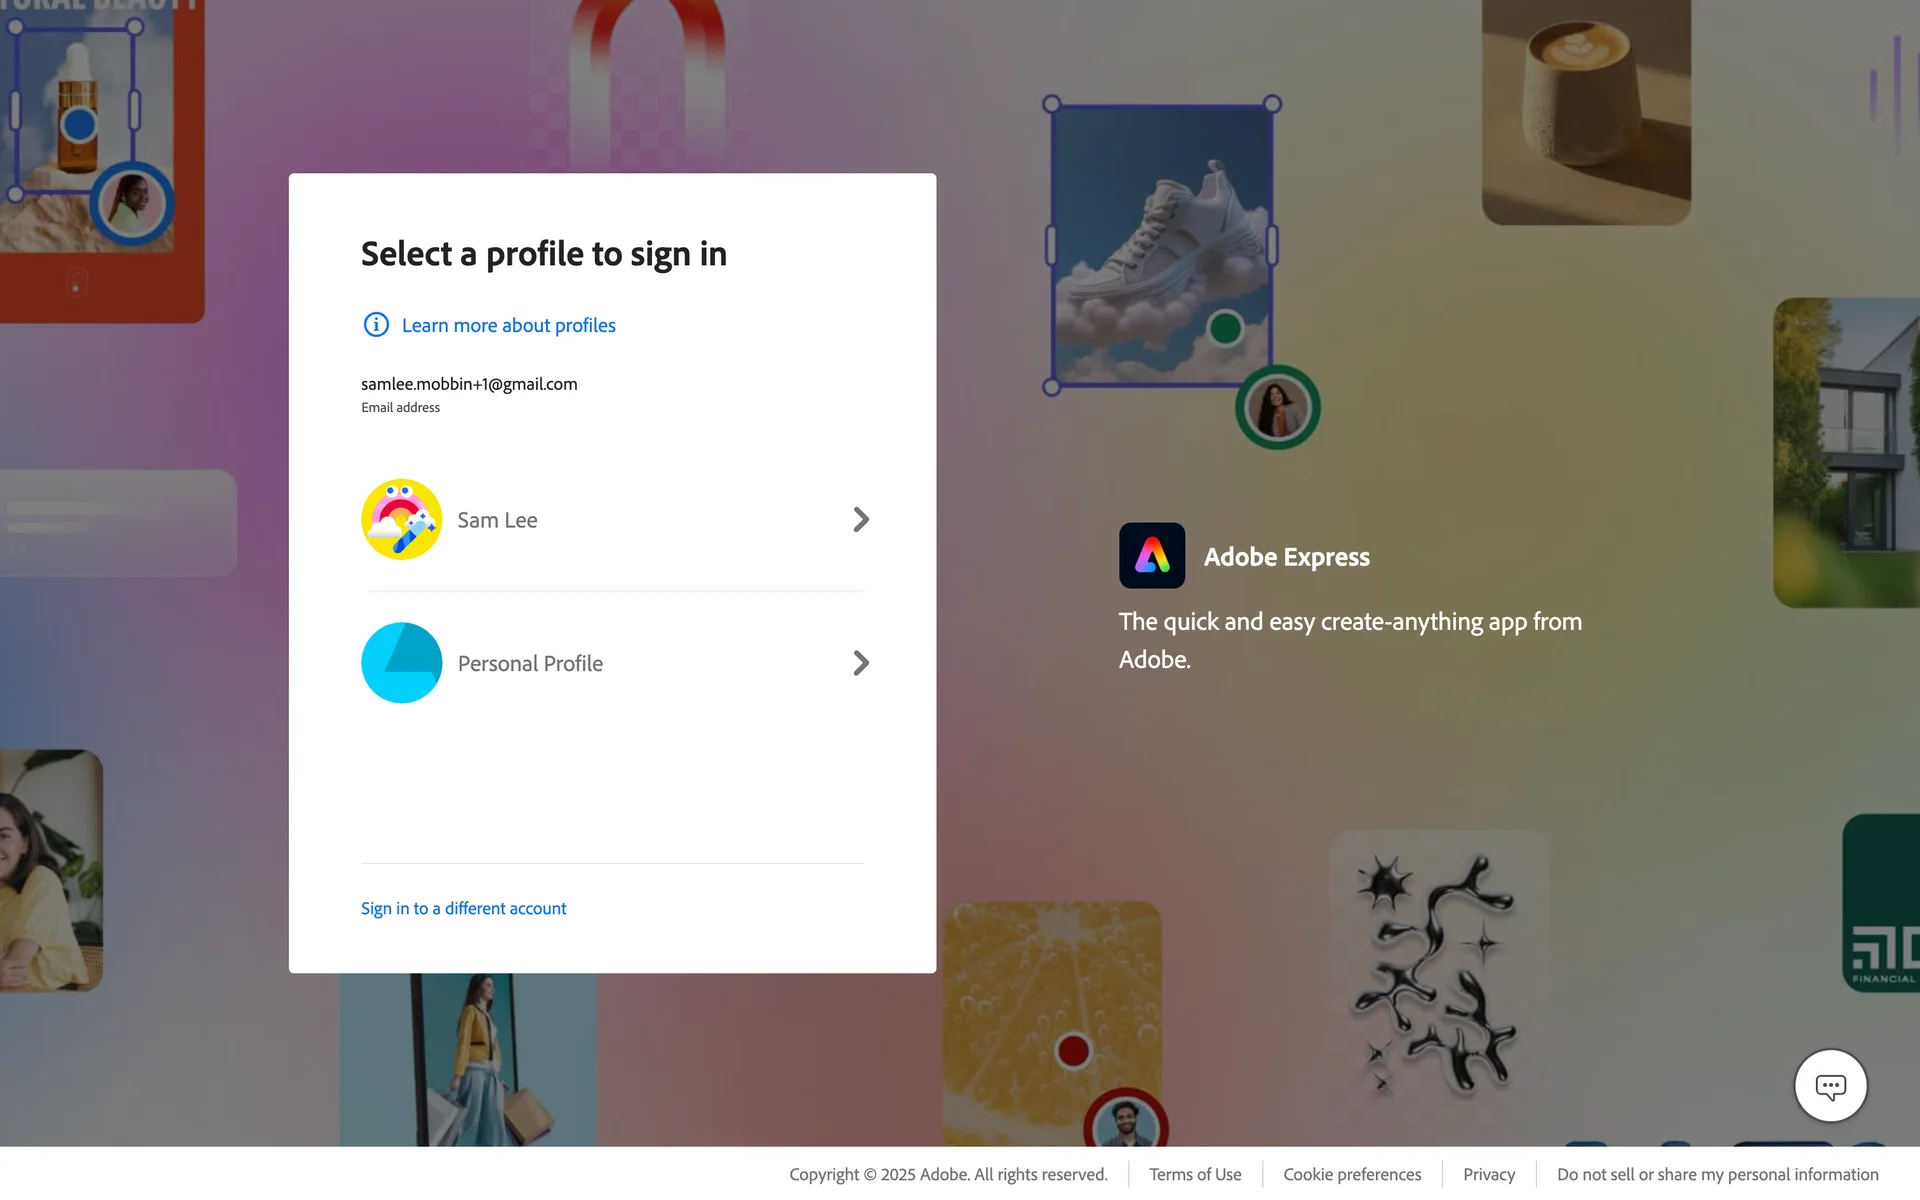Open the Privacy footer link
1920x1200 pixels.
tap(1488, 1174)
